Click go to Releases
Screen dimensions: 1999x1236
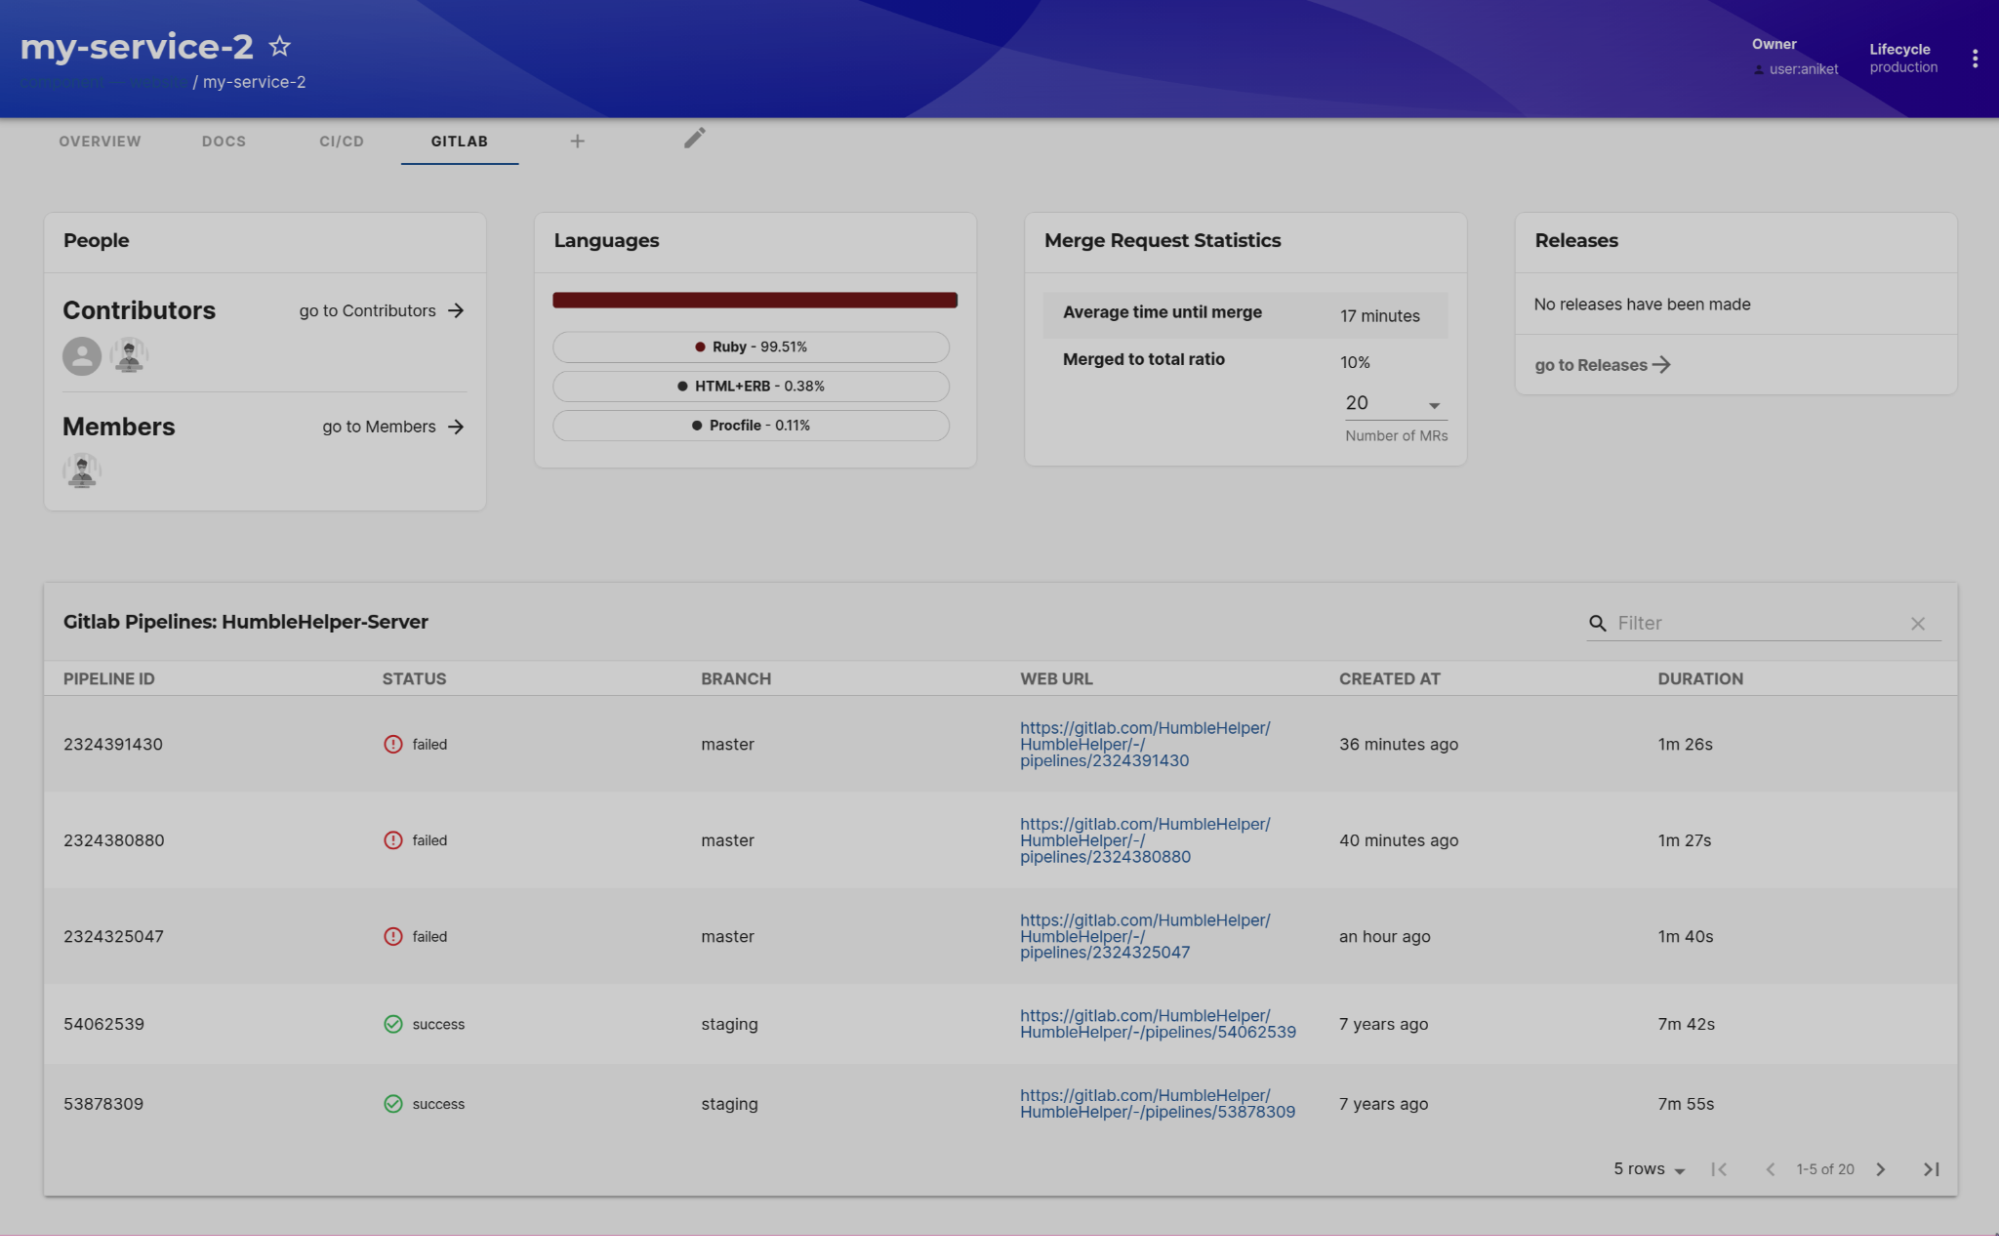1600,364
